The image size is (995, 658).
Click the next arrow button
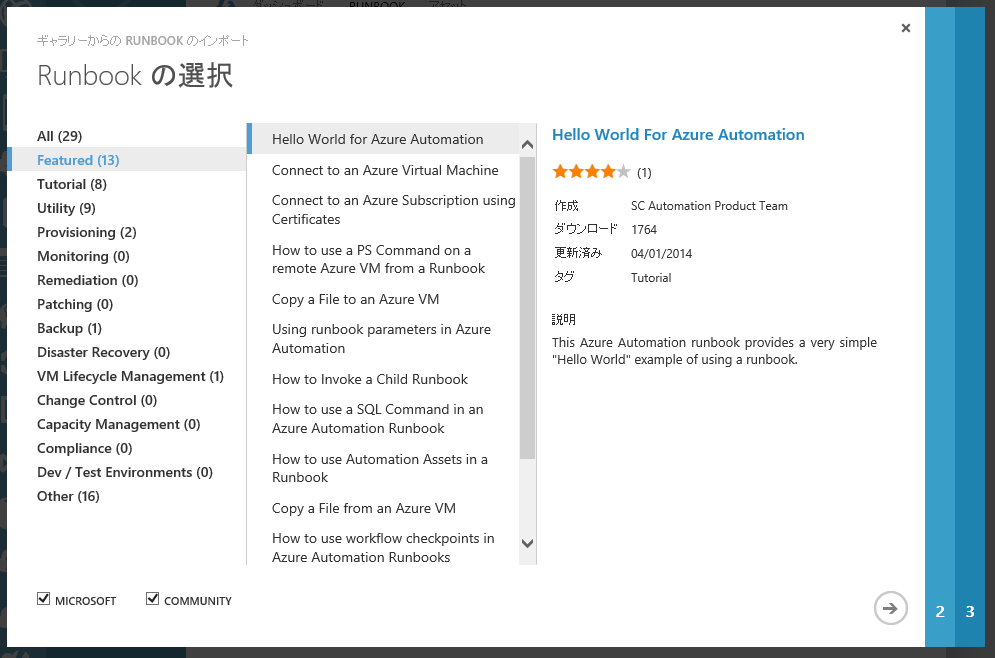point(890,607)
